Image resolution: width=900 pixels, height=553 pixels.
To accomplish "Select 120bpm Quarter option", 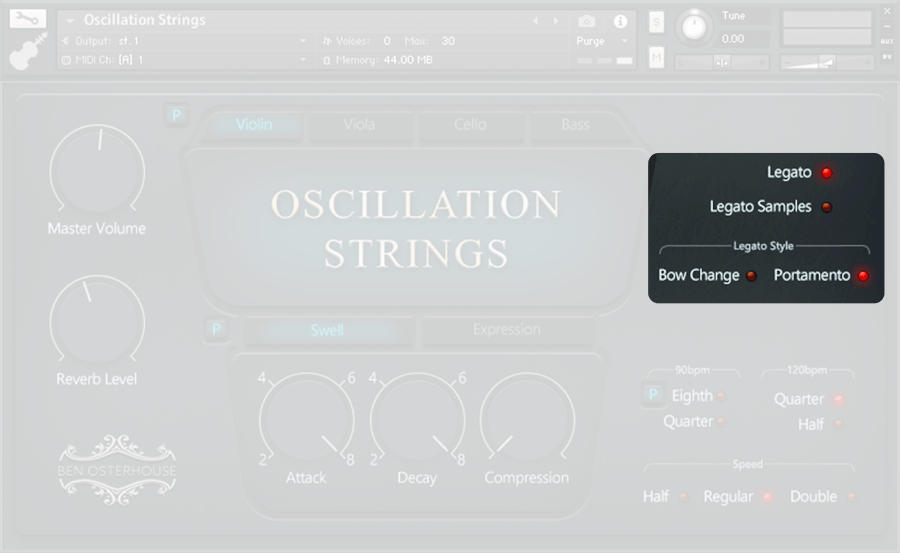I will 838,399.
